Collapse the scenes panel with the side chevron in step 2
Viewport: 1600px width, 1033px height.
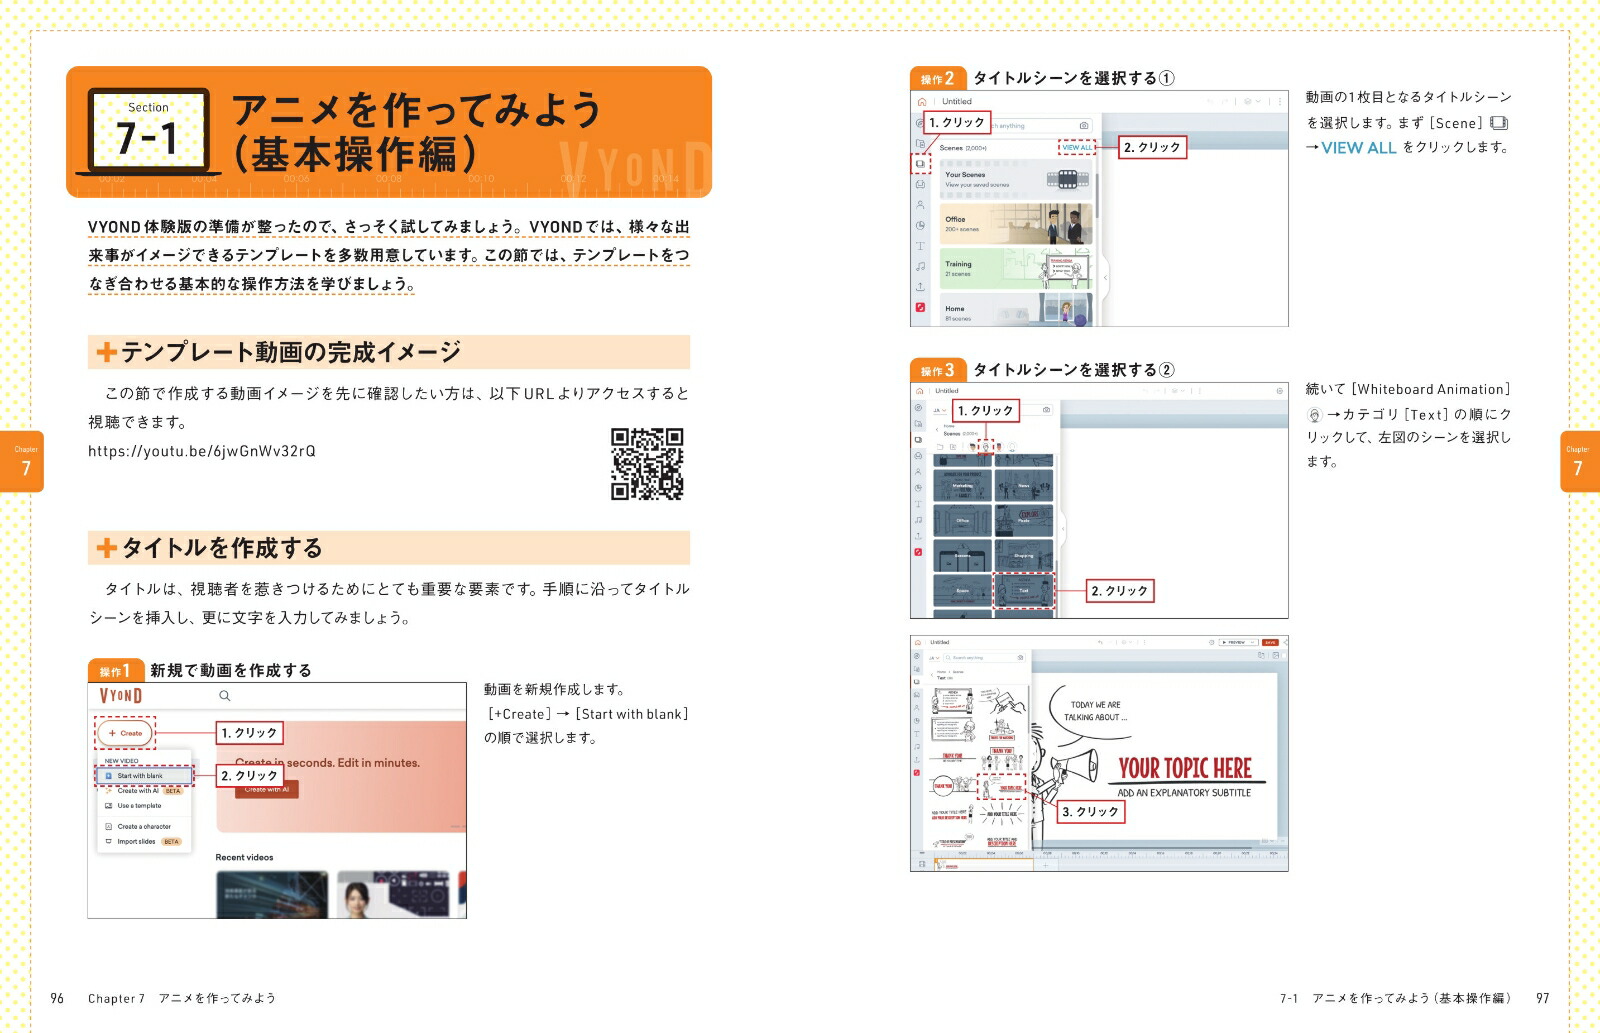(x=1105, y=277)
